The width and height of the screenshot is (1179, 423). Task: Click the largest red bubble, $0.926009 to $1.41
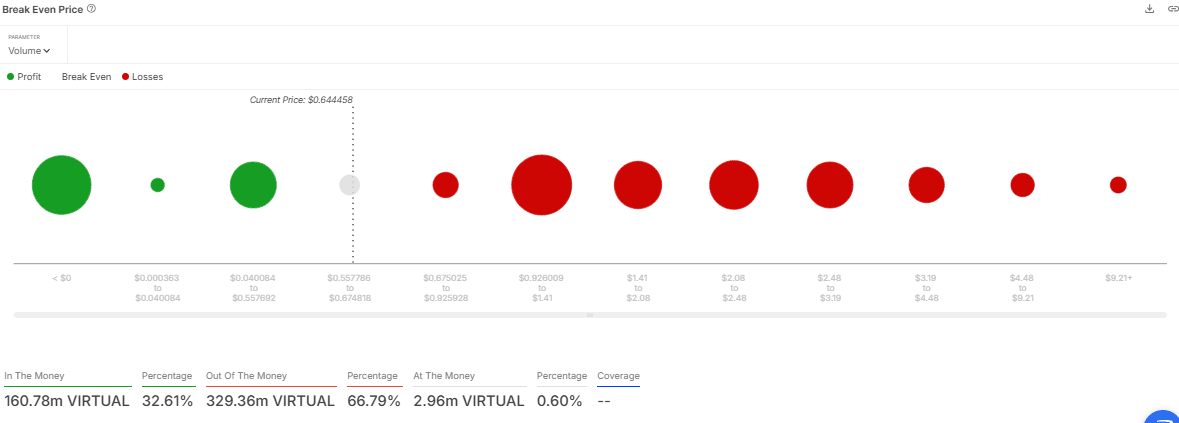541,185
